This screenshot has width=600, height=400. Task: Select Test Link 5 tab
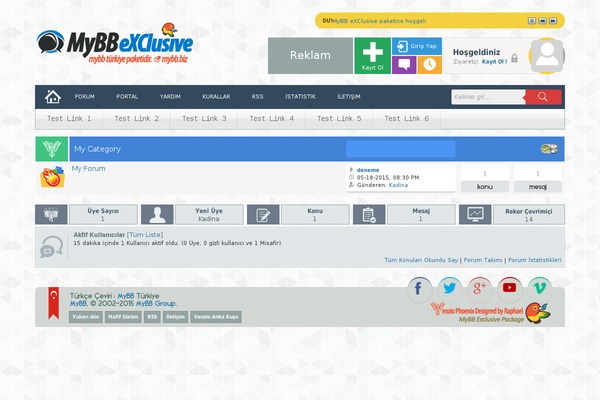pyautogui.click(x=339, y=119)
